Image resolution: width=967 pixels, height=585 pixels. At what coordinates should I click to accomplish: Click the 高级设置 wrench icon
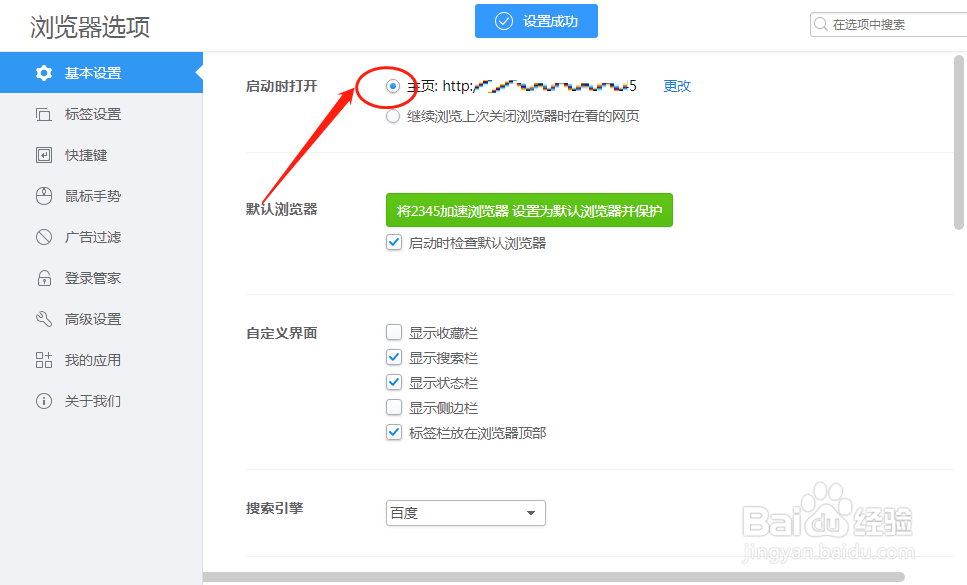pos(44,319)
